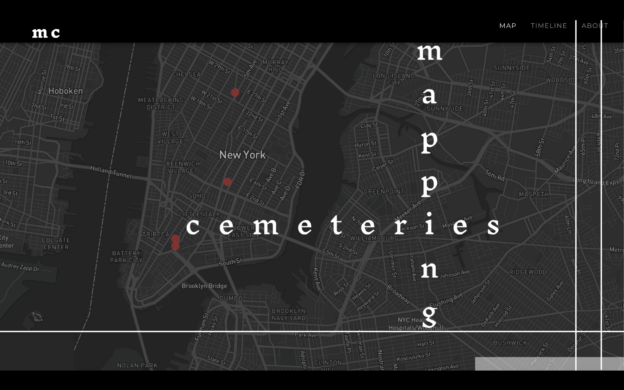Click the Hoboken map label
Screen dimensions: 624x390
click(66, 91)
